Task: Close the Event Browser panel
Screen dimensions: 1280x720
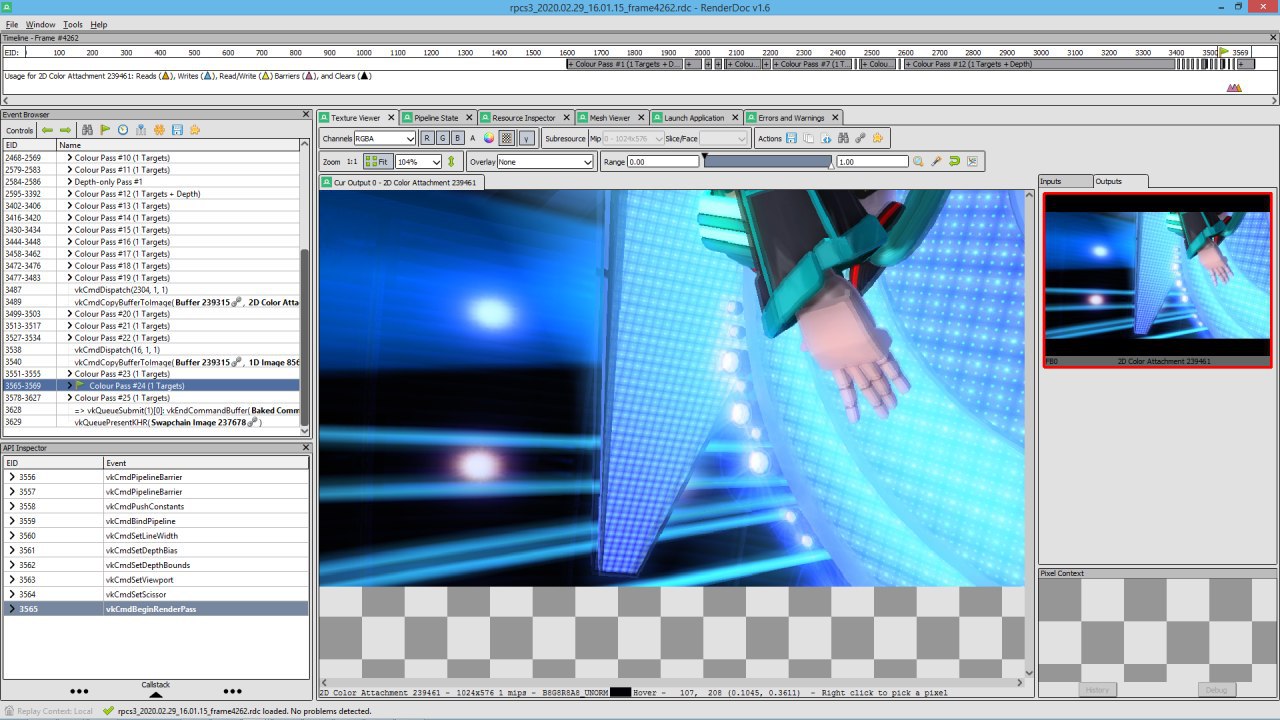Action: coord(306,115)
